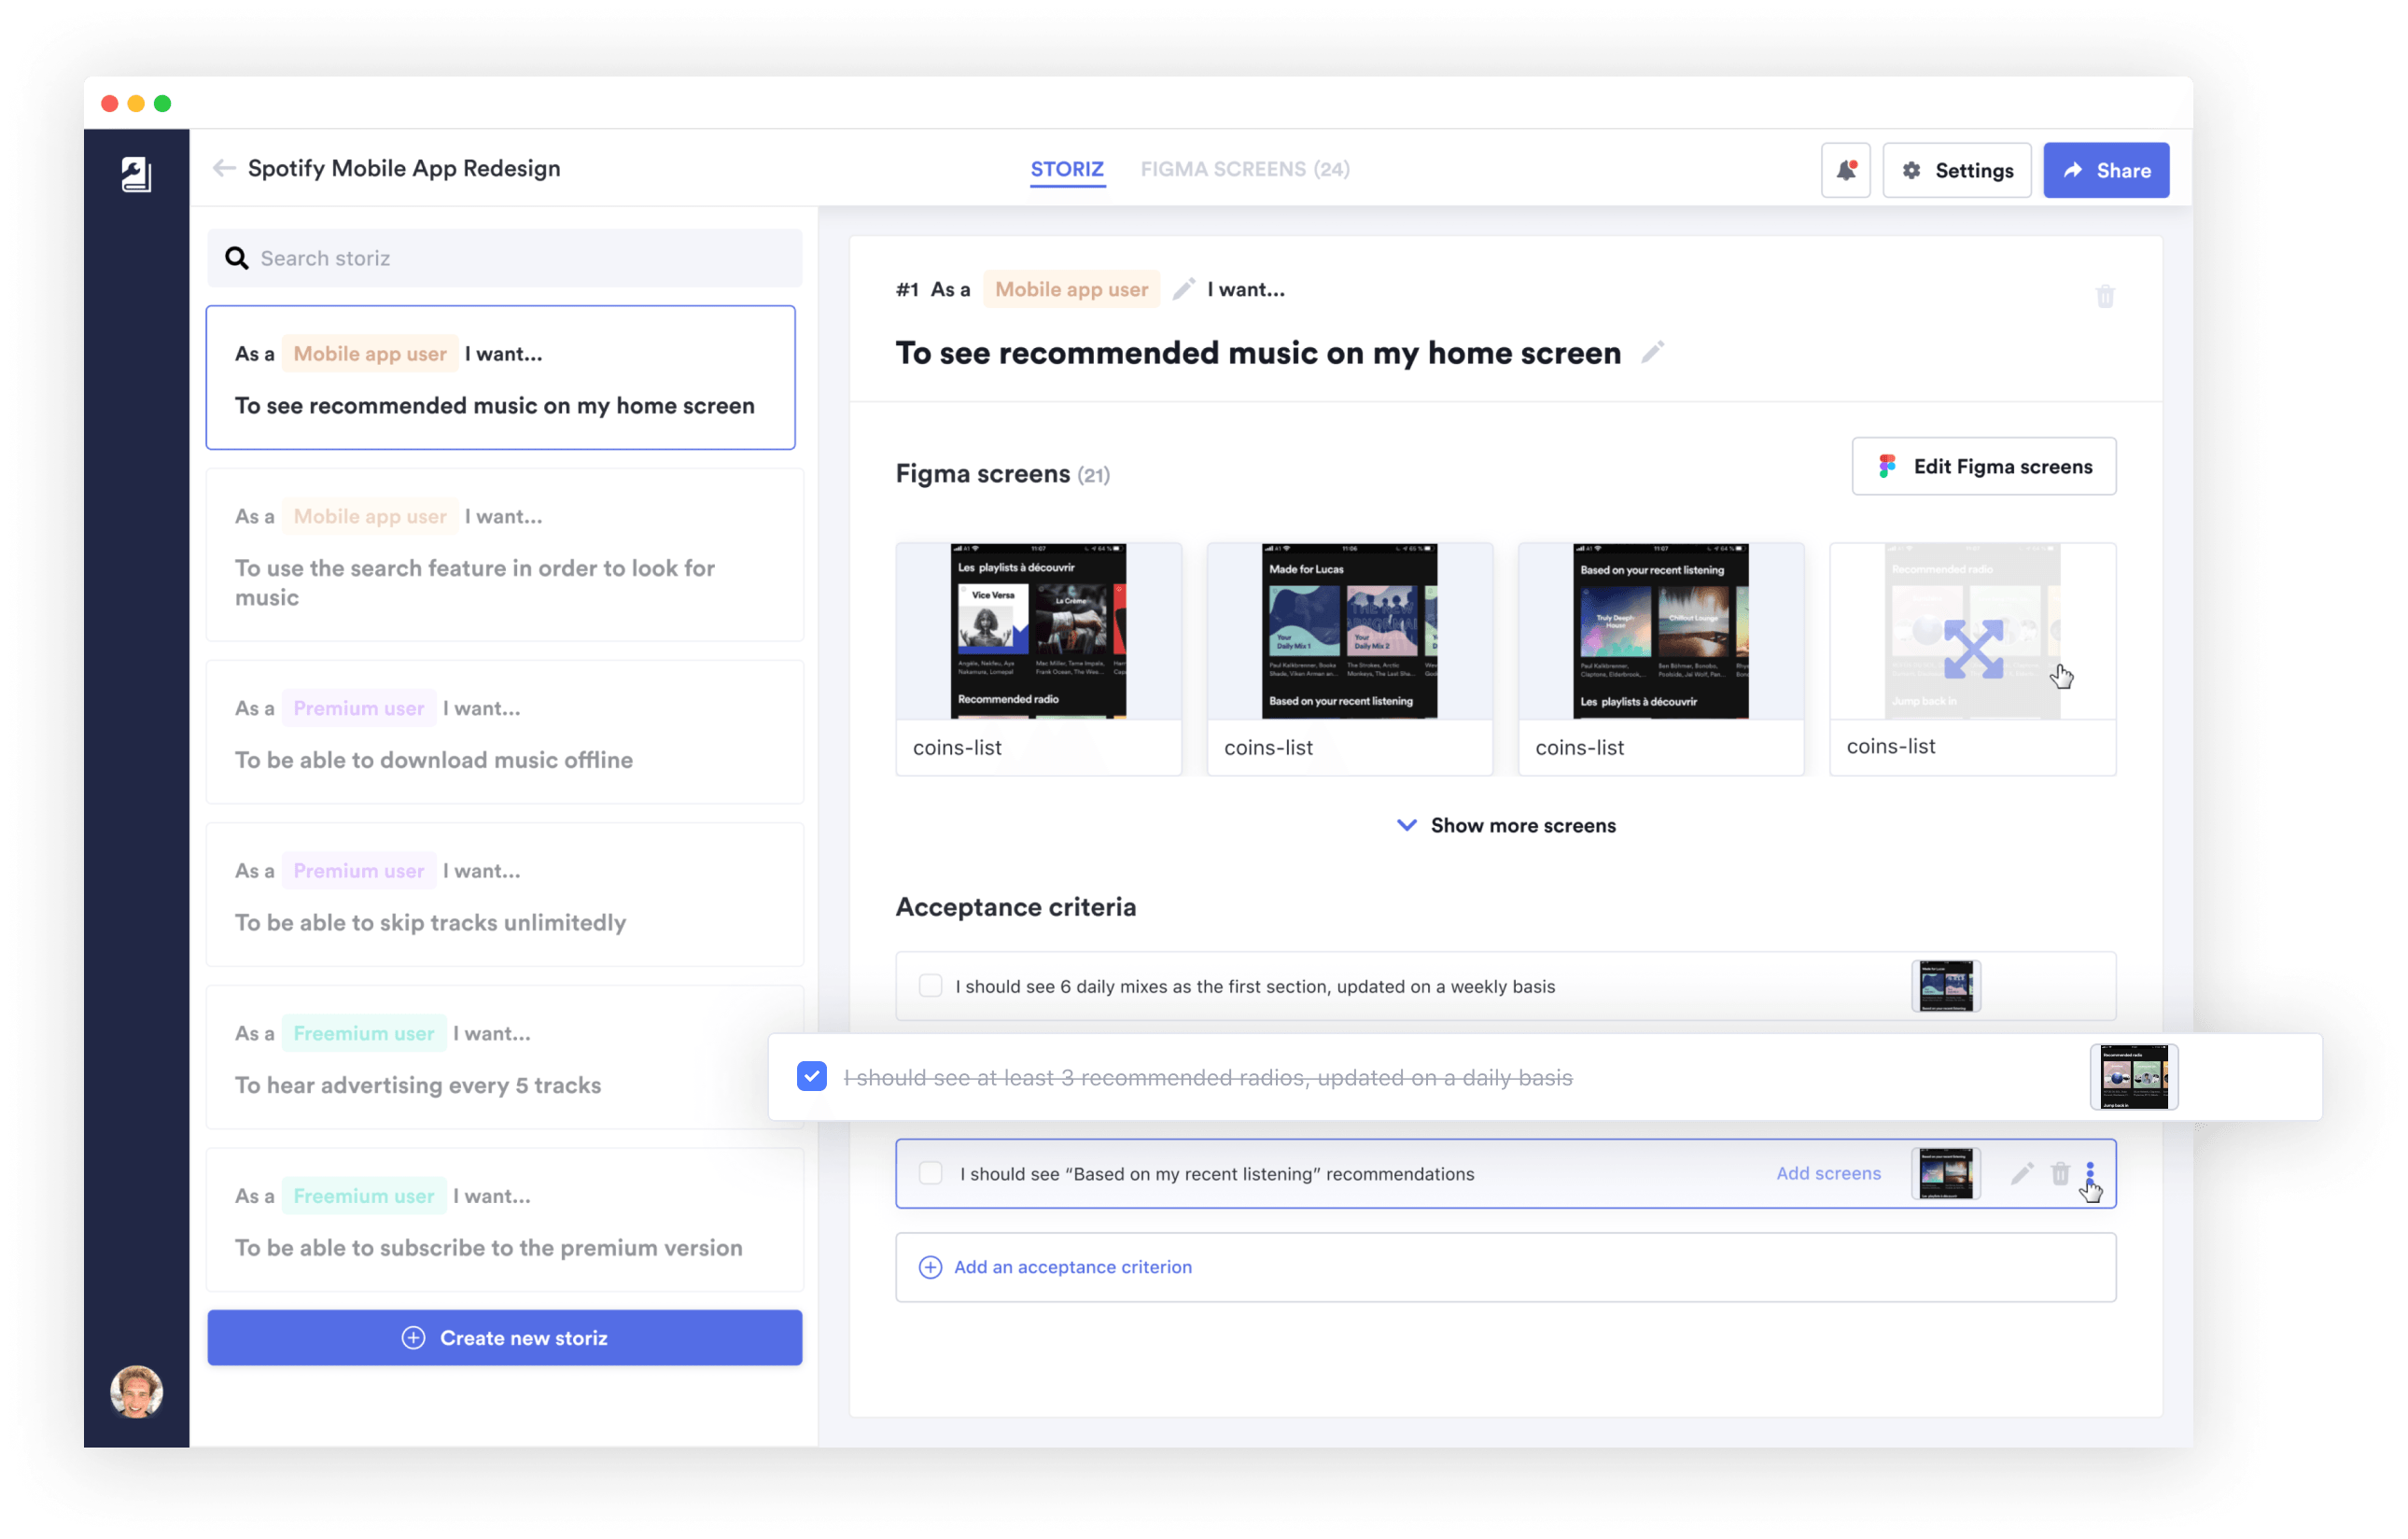The width and height of the screenshot is (2408, 1539).
Task: Edit the recent listening criterion pencil
Action: (2021, 1173)
